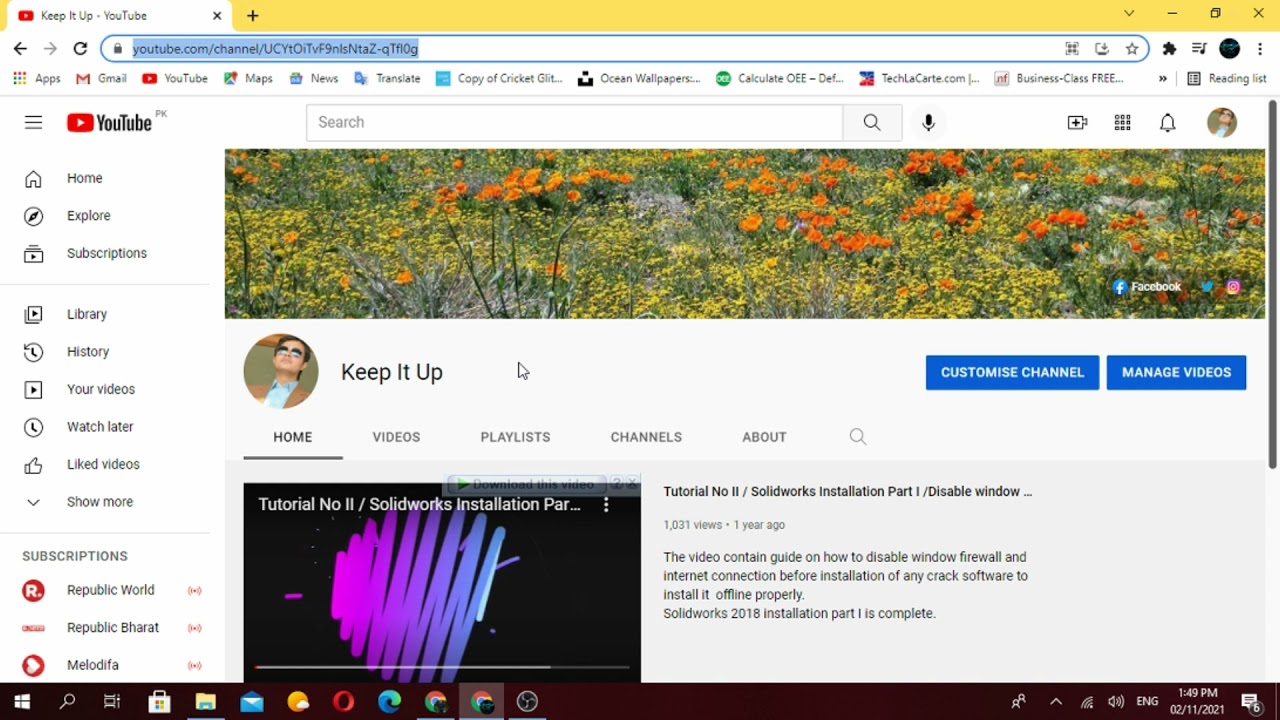Open the Windows Start menu

(22, 702)
